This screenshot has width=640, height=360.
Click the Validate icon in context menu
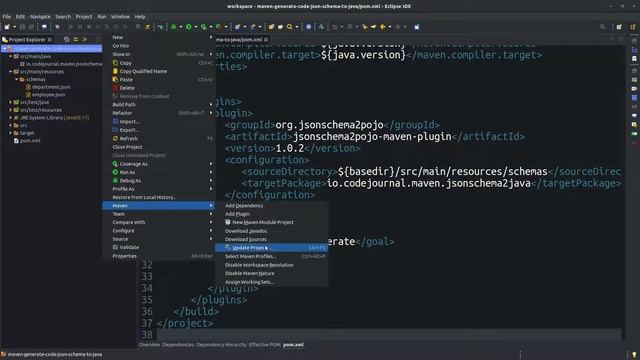[116, 247]
